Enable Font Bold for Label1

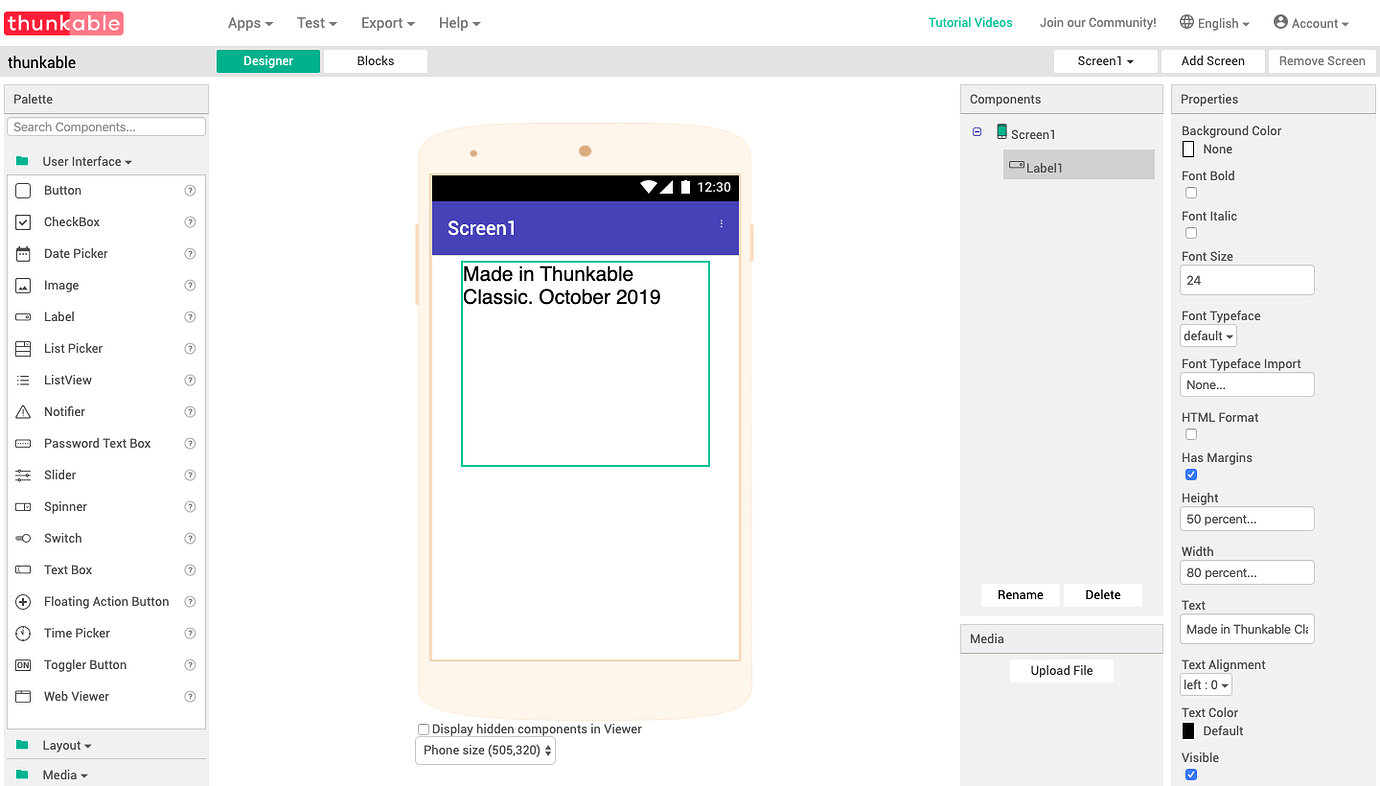tap(1188, 192)
